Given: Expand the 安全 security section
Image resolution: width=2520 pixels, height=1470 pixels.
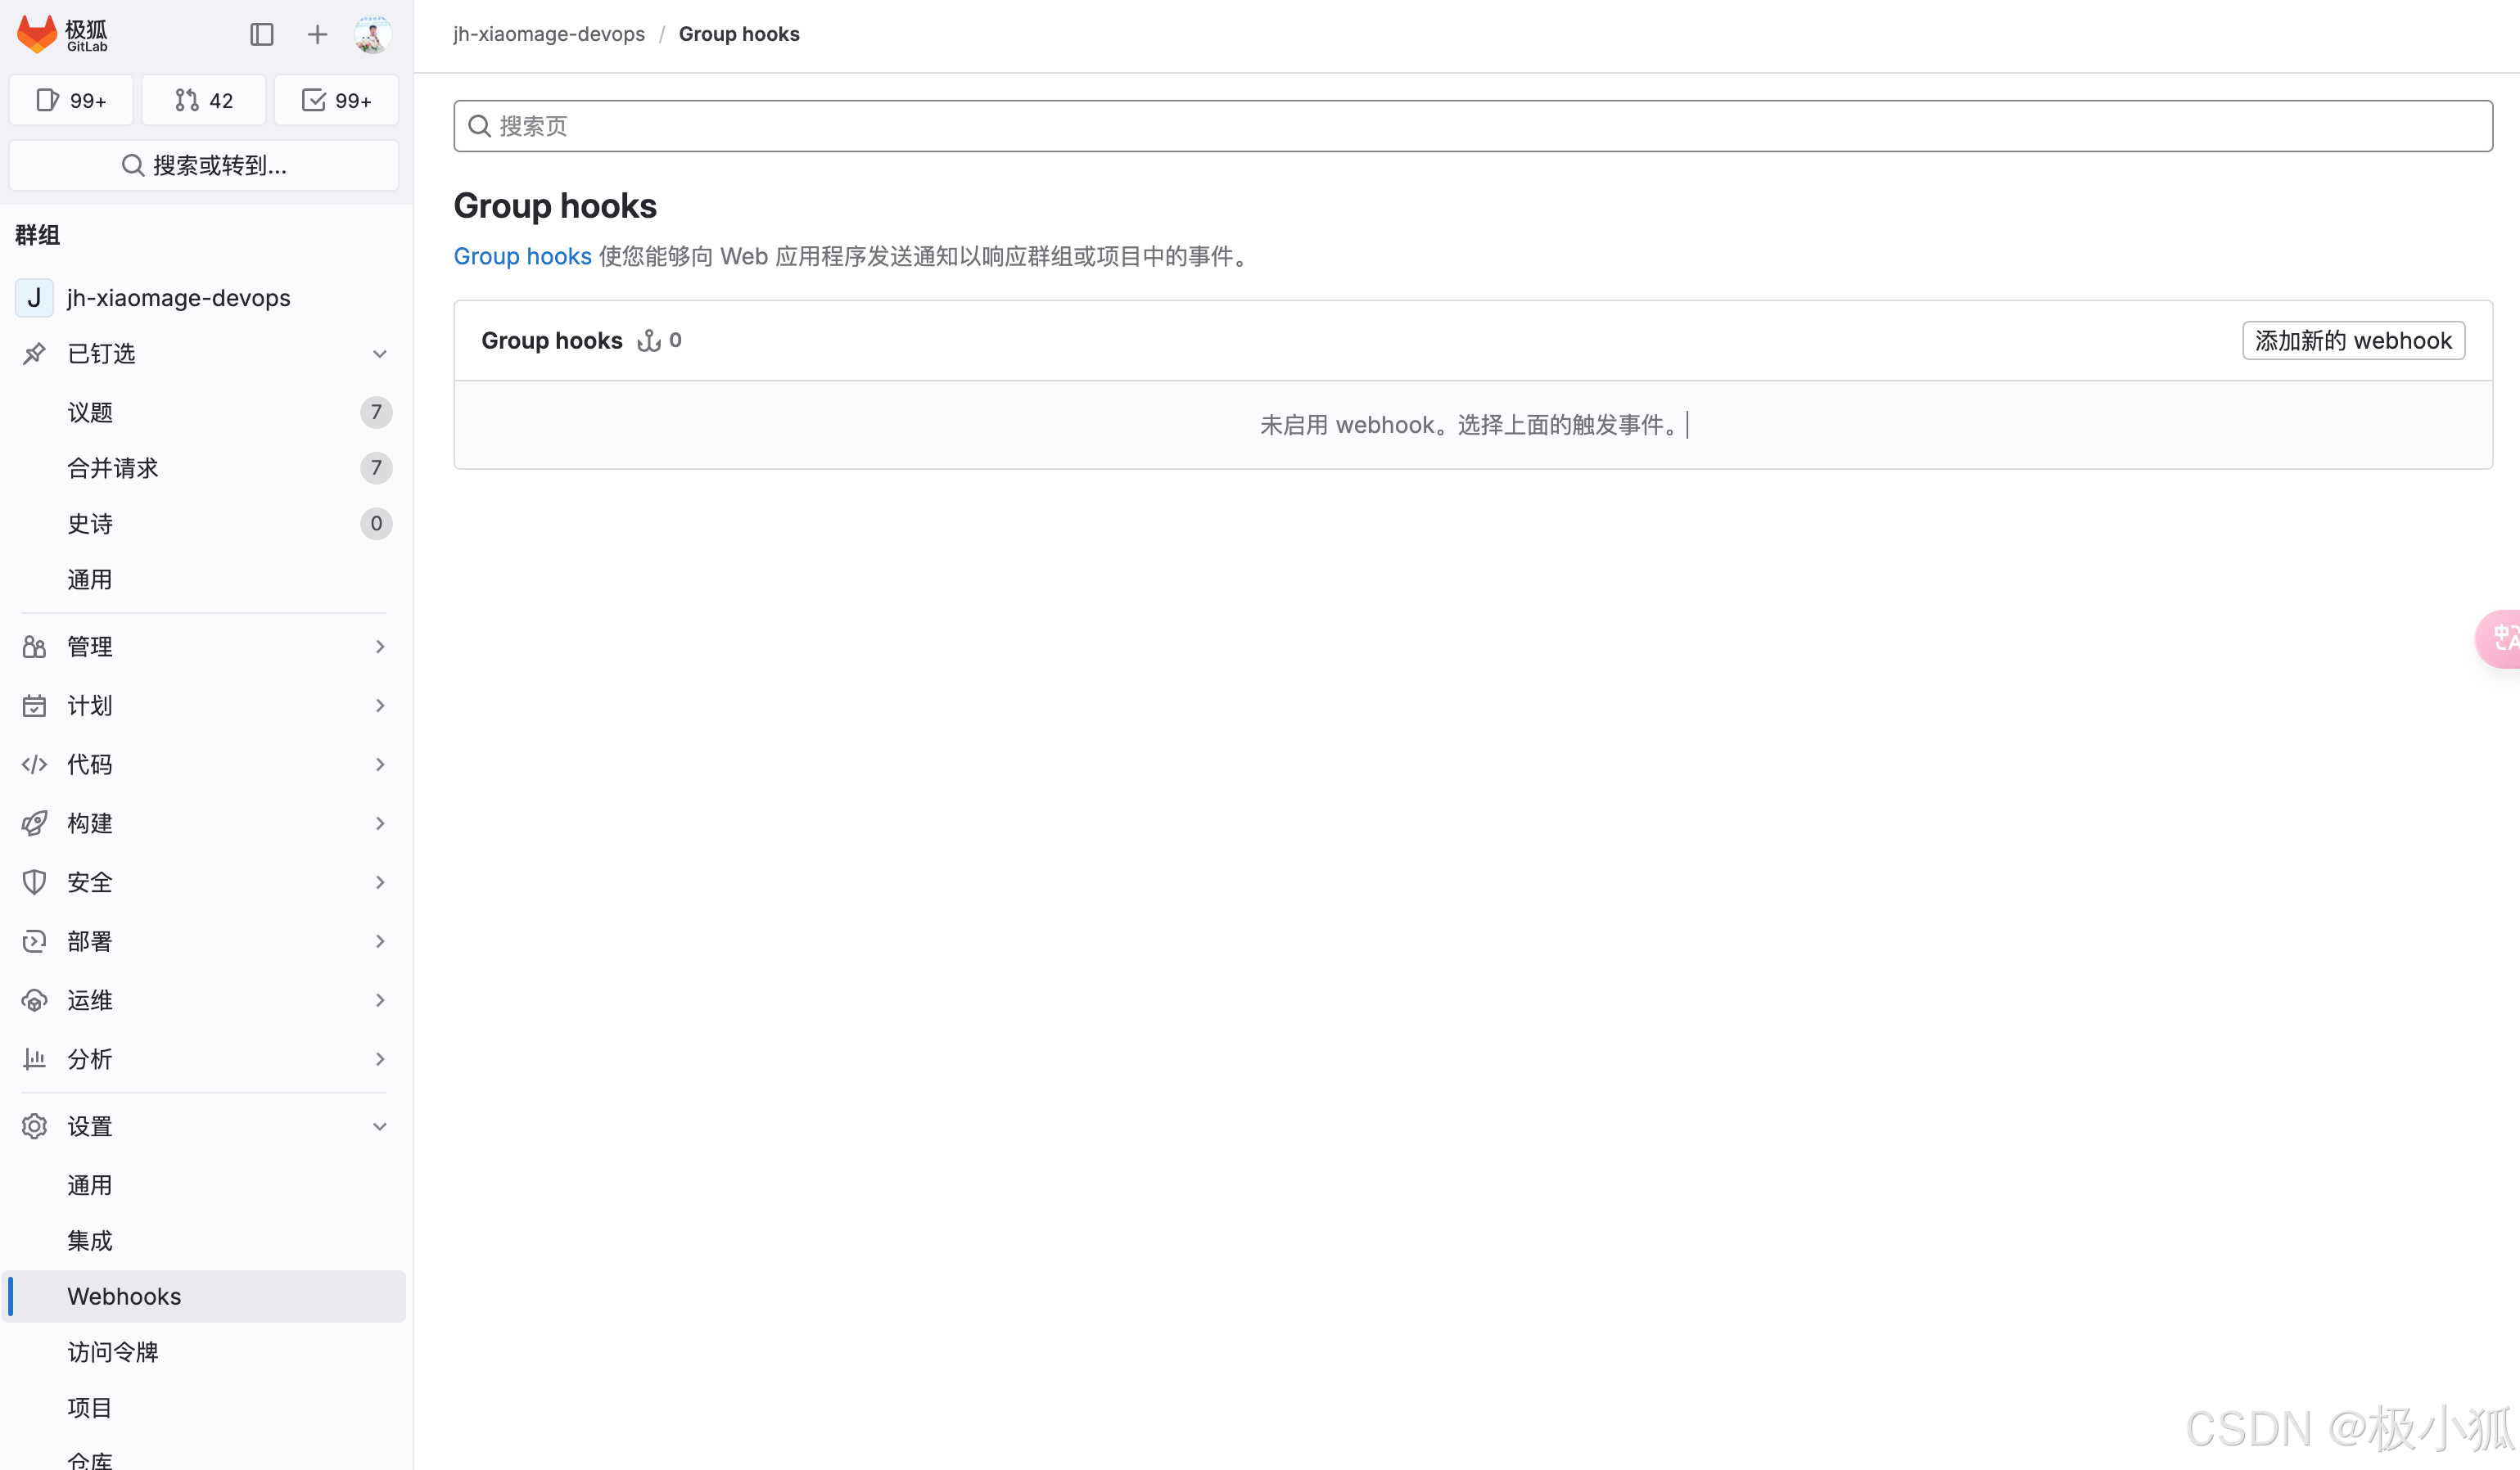Looking at the screenshot, I should pos(204,882).
